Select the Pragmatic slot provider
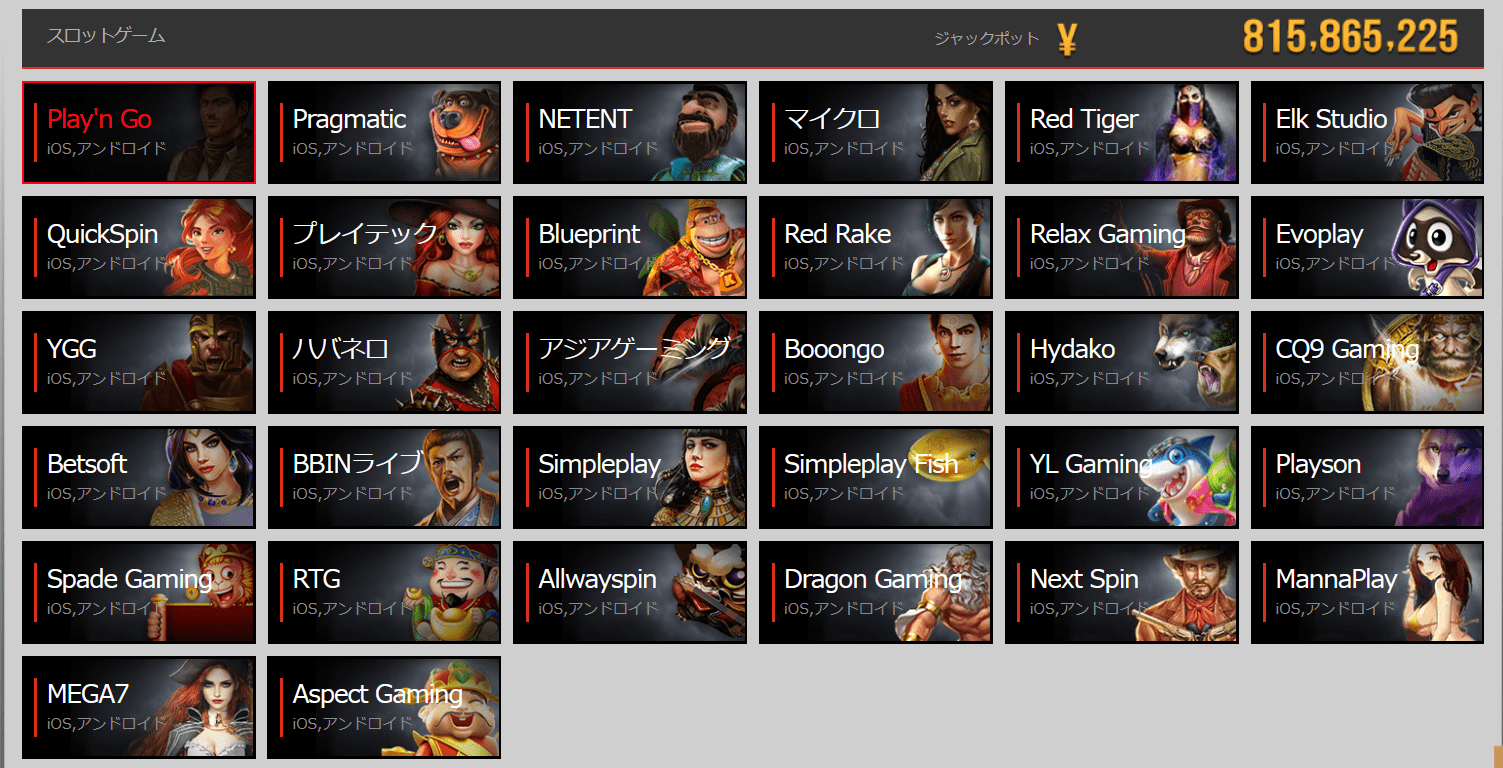 click(384, 133)
